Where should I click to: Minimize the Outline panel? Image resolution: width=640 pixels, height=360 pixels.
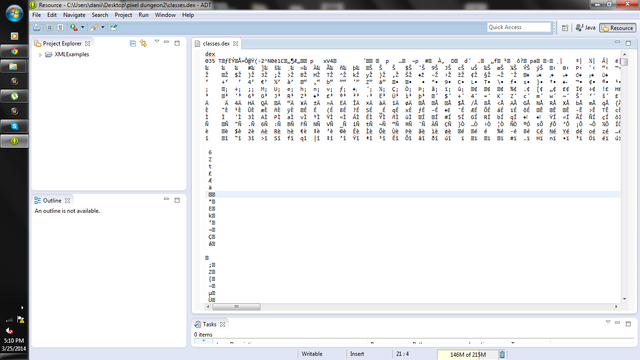tap(167, 199)
